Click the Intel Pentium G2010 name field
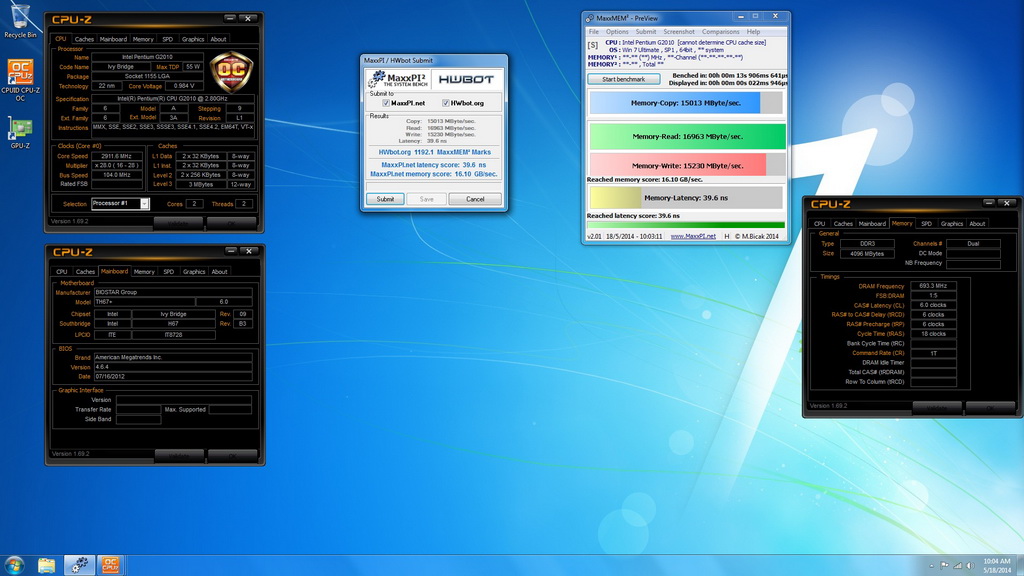 (x=147, y=57)
